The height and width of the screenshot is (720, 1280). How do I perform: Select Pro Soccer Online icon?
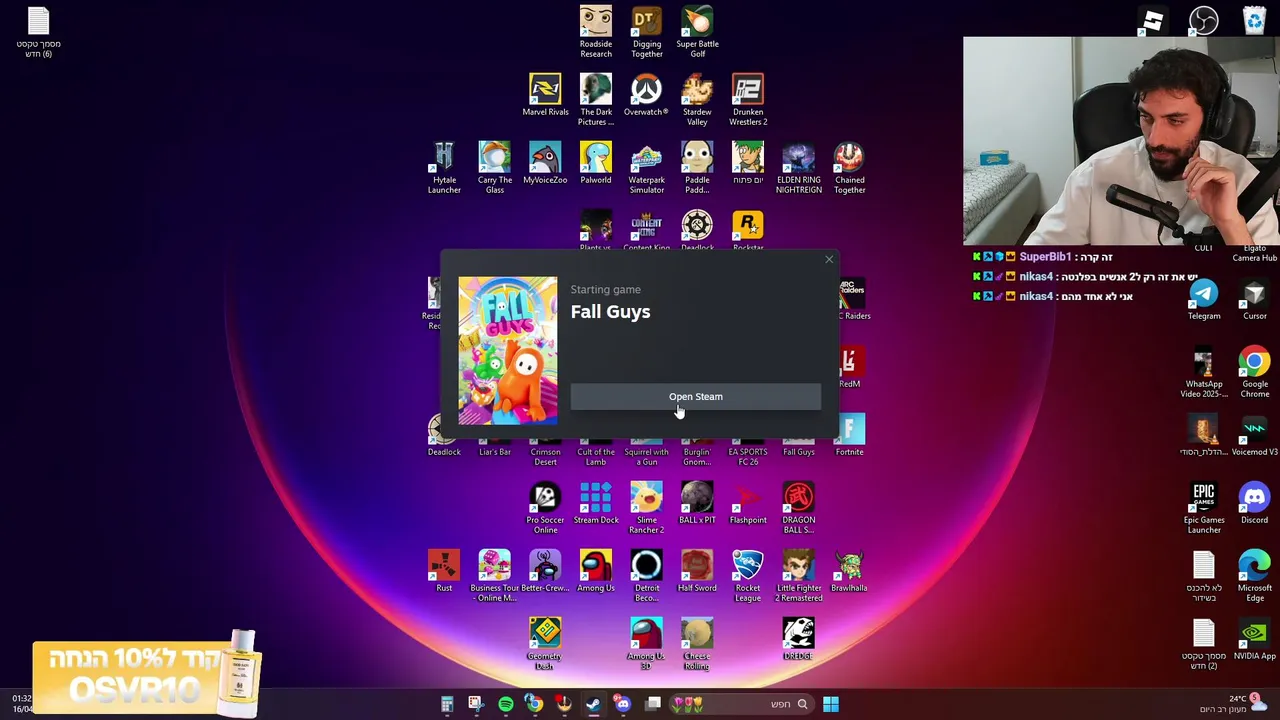tap(545, 508)
